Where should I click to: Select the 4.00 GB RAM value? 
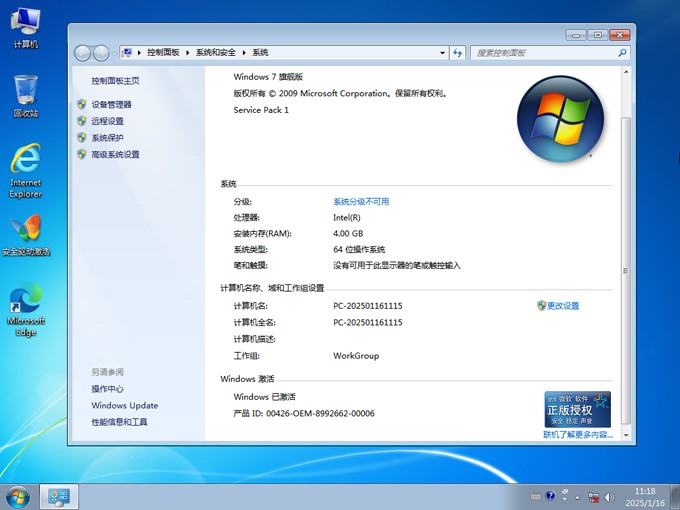[x=348, y=233]
